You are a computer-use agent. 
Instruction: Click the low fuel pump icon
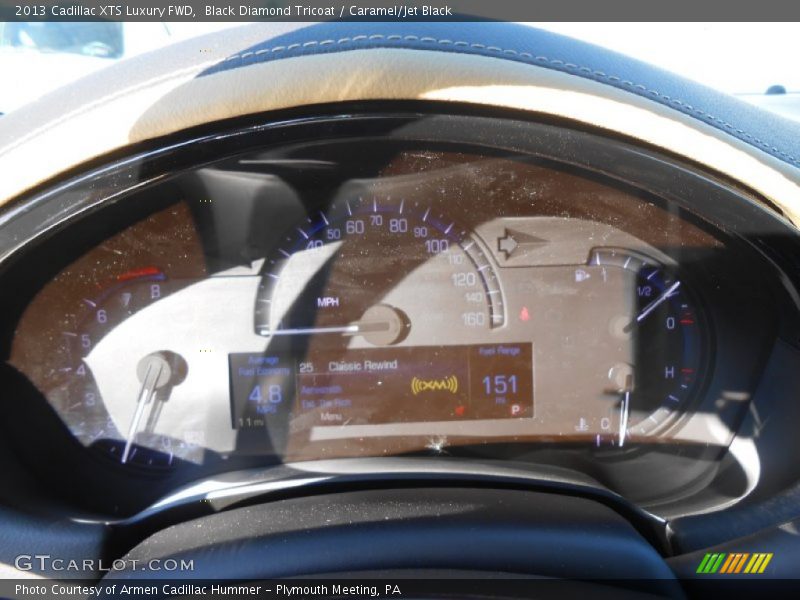[x=581, y=274]
